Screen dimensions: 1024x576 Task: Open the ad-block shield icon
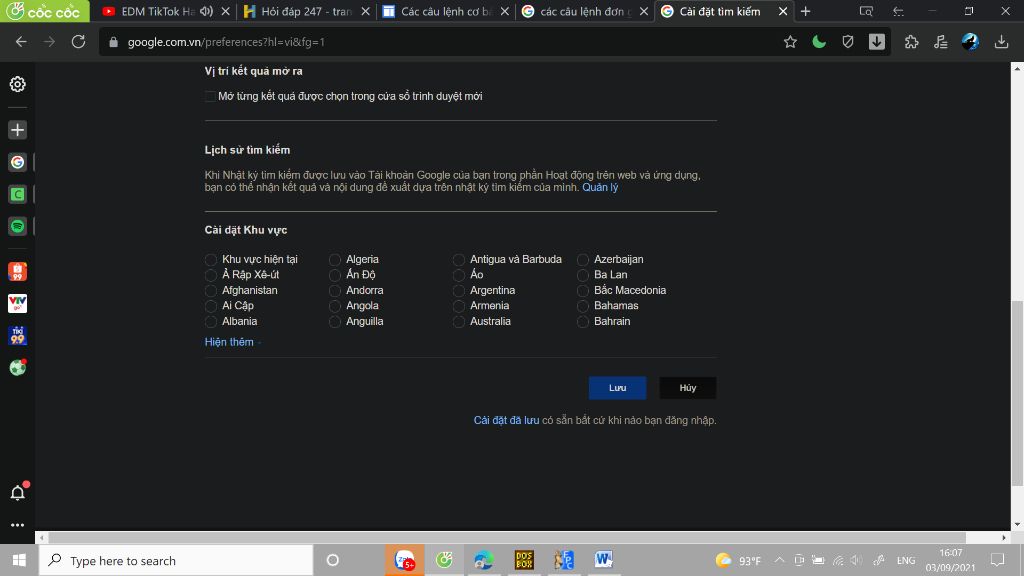[848, 42]
